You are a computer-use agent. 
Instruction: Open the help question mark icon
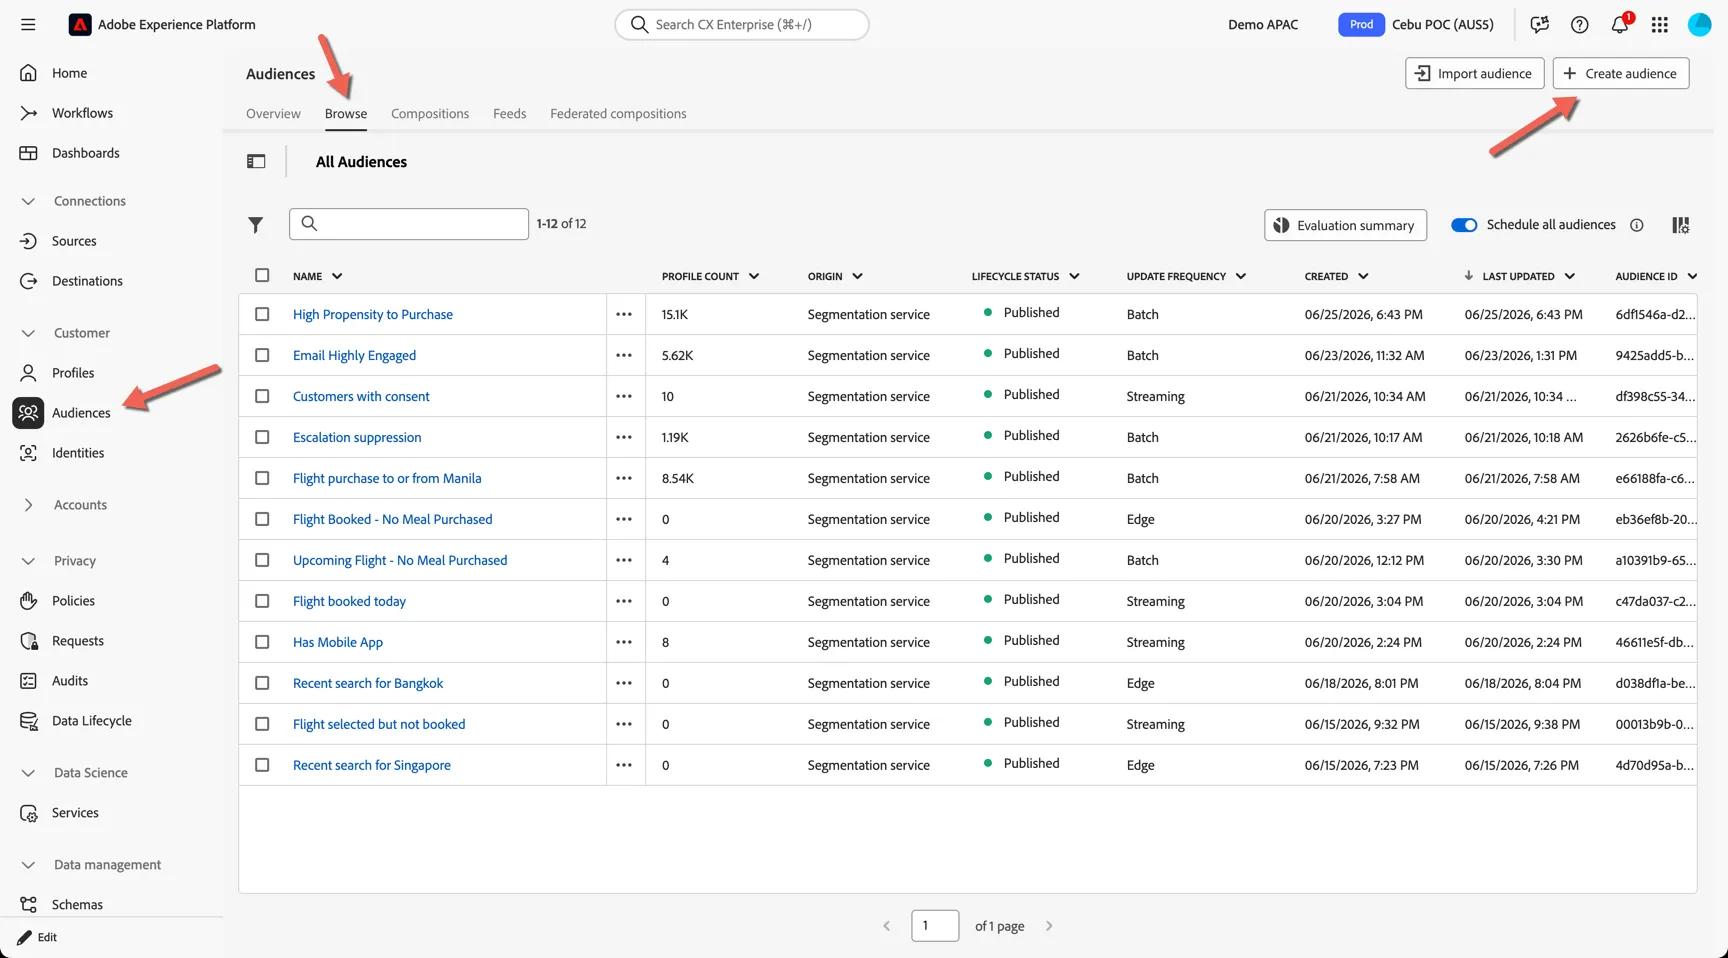click(1580, 25)
